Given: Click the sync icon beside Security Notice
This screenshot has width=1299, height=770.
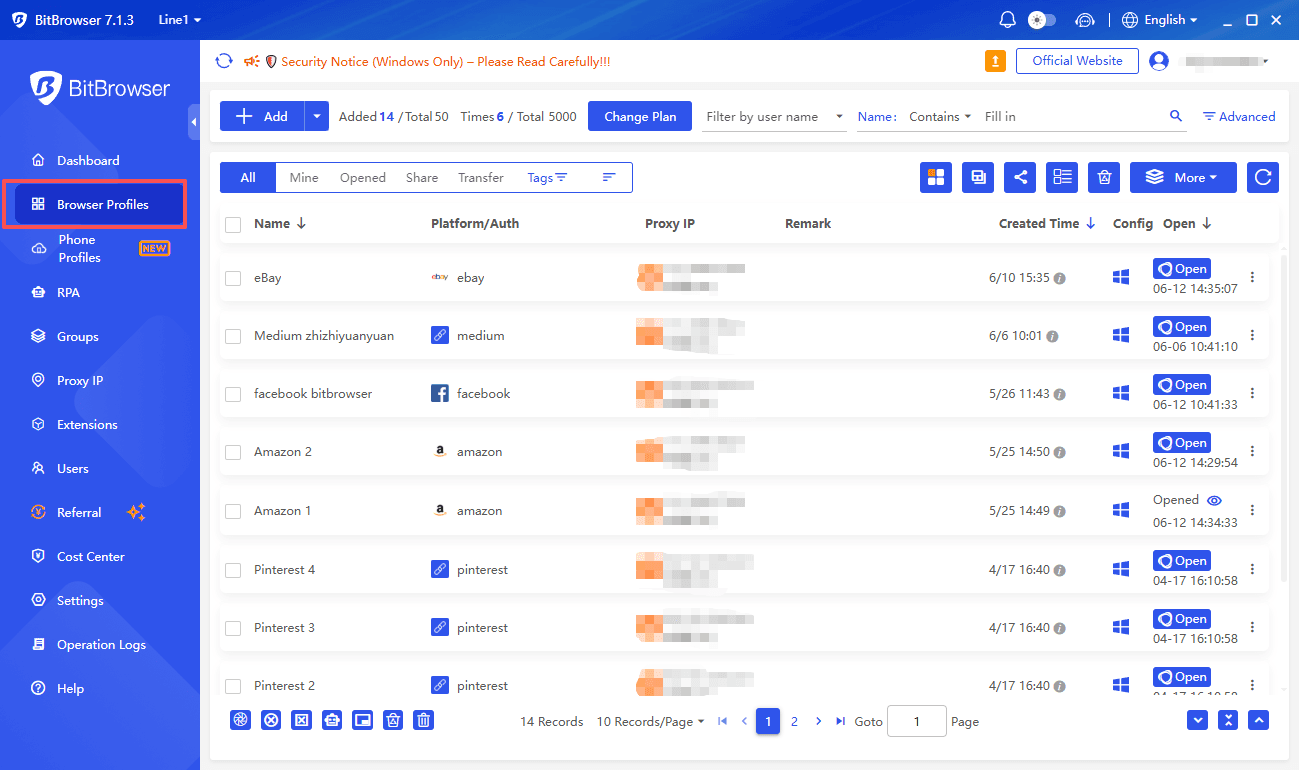Looking at the screenshot, I should [224, 61].
